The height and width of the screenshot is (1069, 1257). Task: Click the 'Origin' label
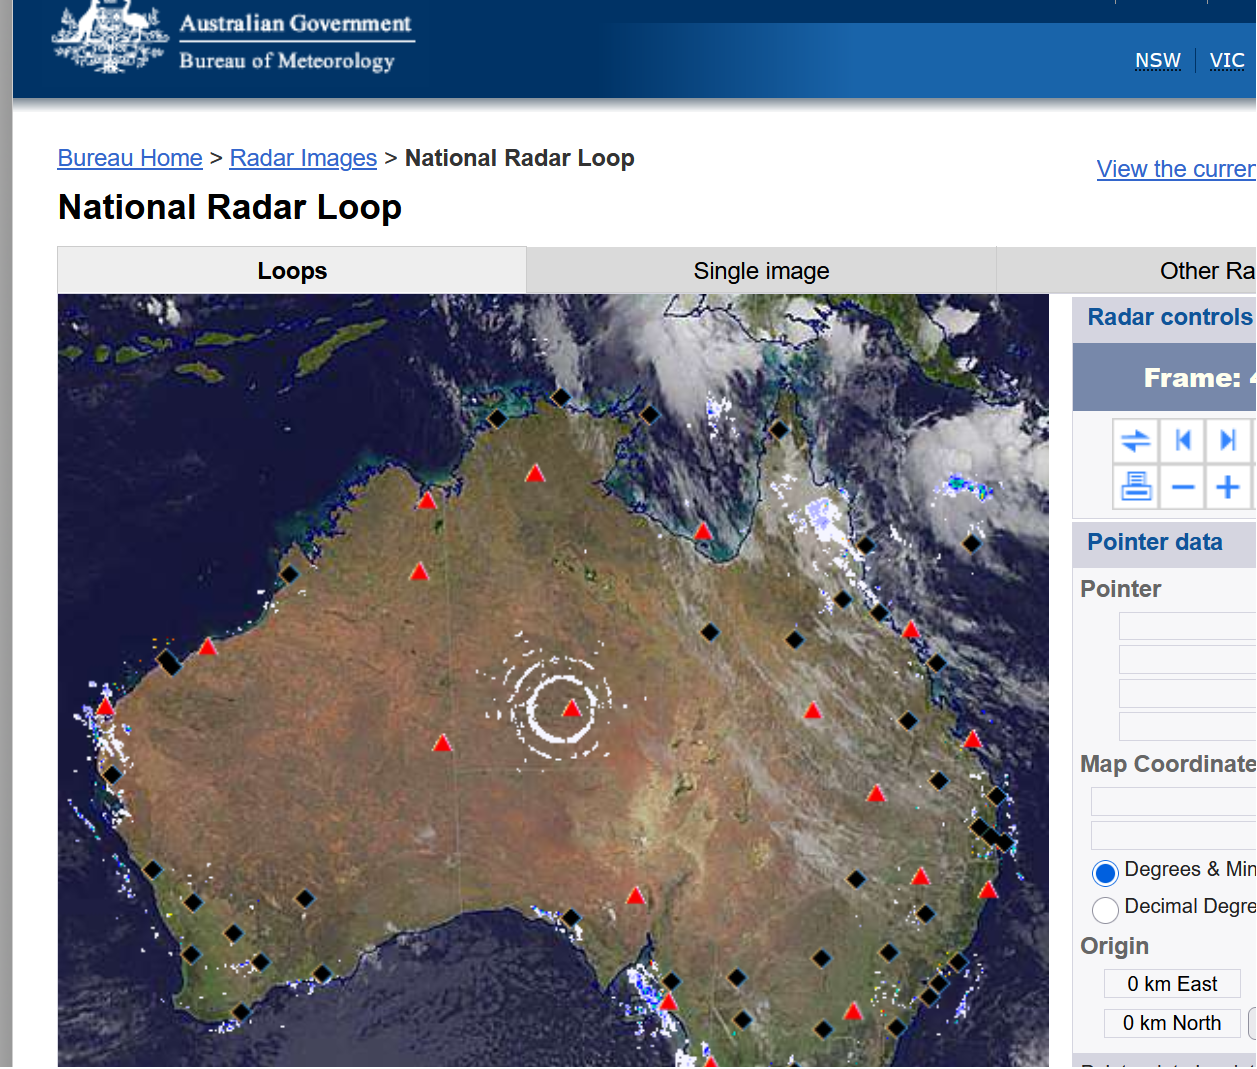[1114, 946]
